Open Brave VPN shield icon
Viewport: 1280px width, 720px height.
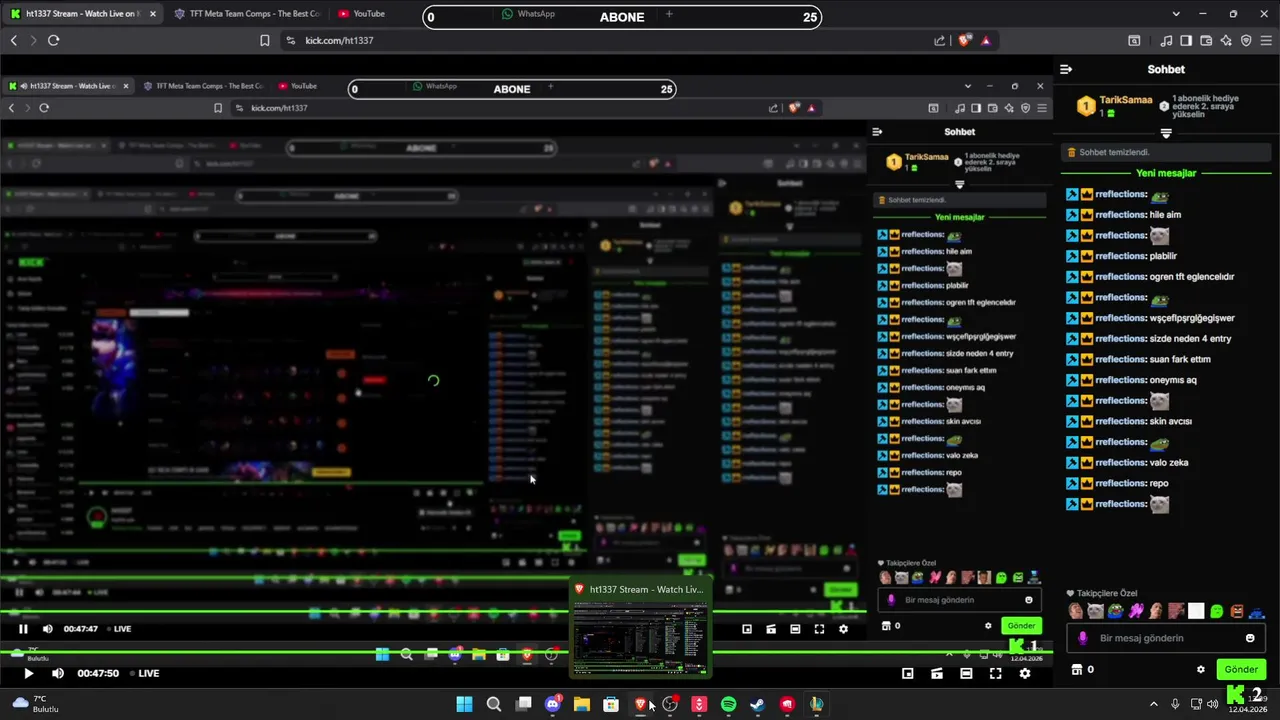click(1246, 41)
